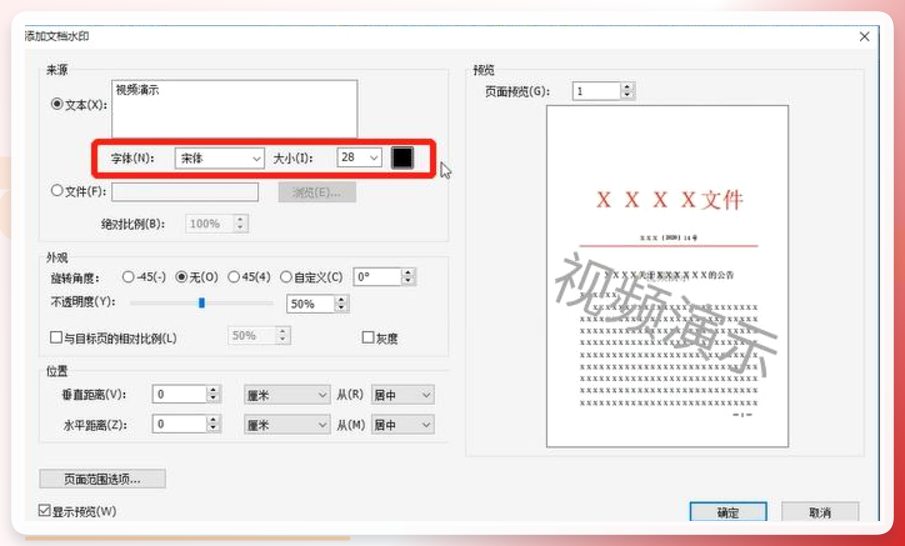Cancel with the 取消 button
Image resolution: width=905 pixels, height=546 pixels.
tap(820, 512)
